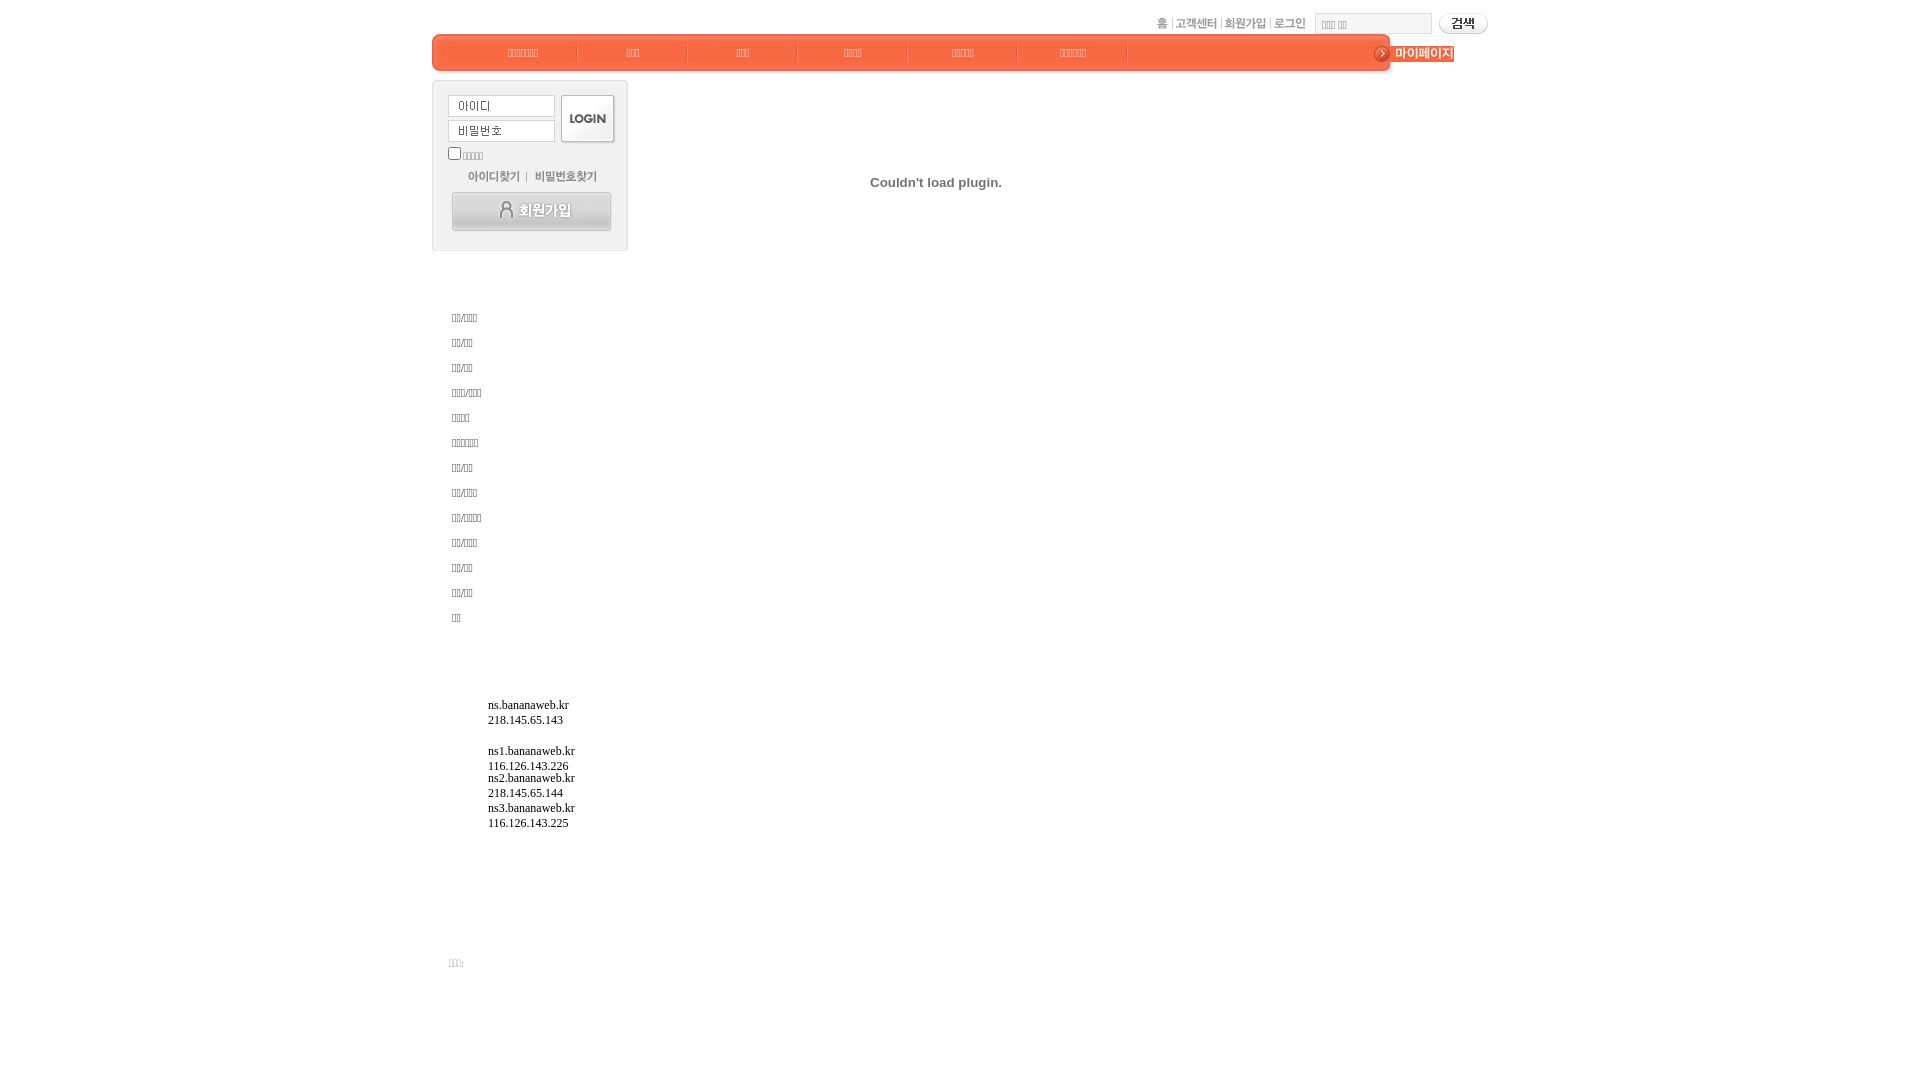Click the find password link
The width and height of the screenshot is (1920, 1080).
point(566,175)
